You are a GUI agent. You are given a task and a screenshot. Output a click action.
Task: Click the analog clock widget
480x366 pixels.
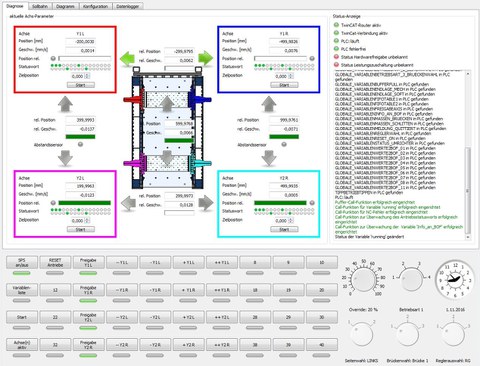coord(455,279)
